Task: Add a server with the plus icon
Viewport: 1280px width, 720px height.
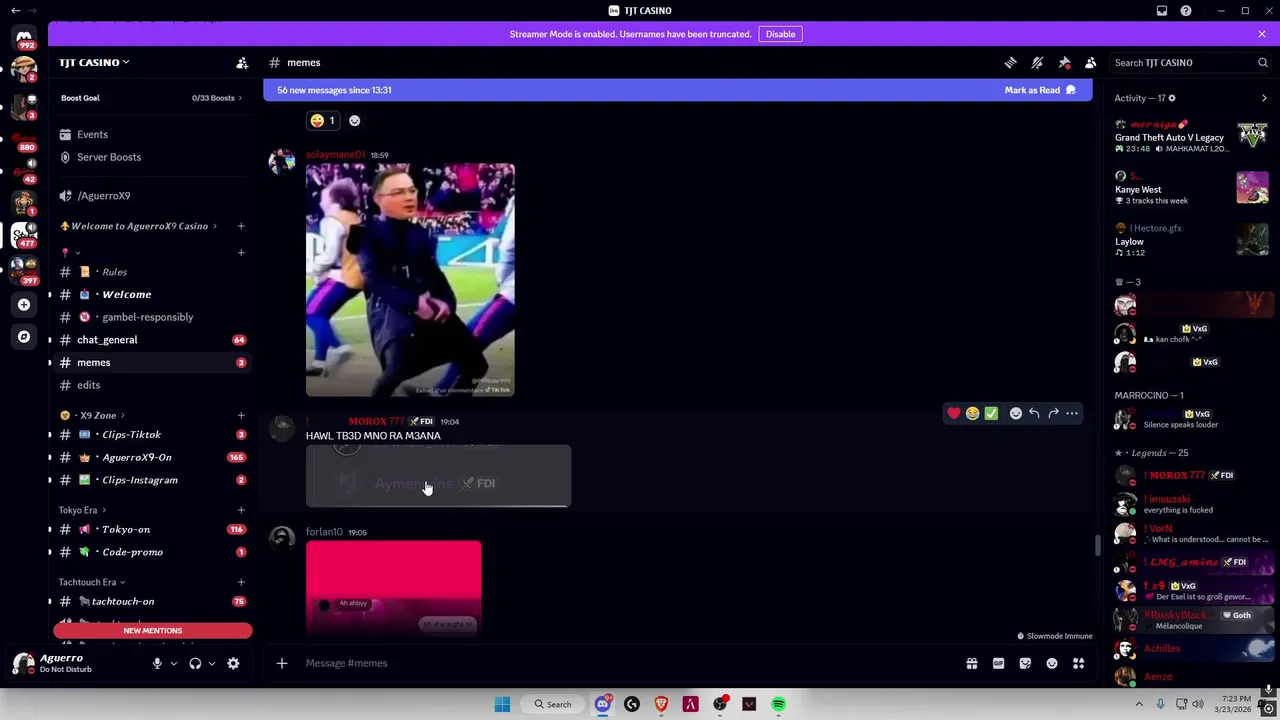Action: [24, 304]
